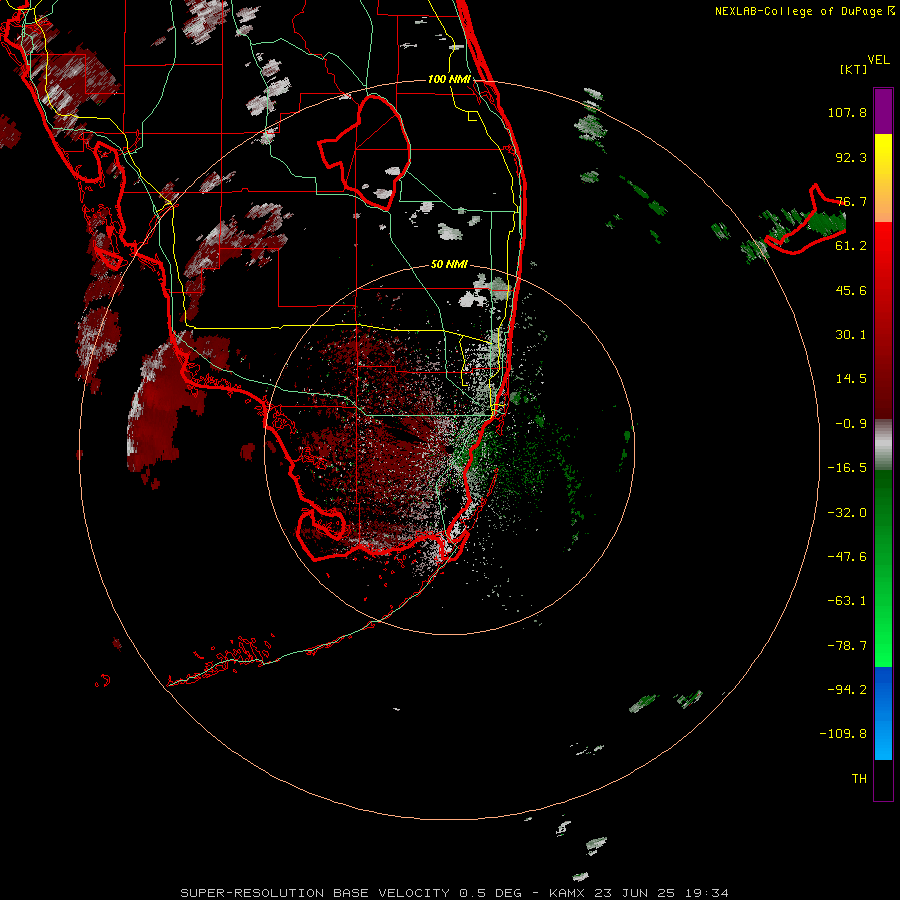Click the NEXLAB-College of DuPage watermark text
900x900 pixels.
pos(804,11)
